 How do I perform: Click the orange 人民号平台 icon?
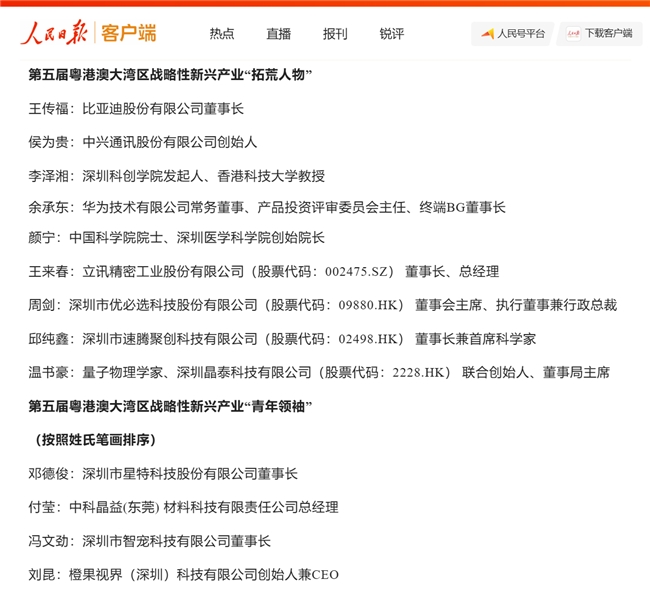[x=488, y=34]
